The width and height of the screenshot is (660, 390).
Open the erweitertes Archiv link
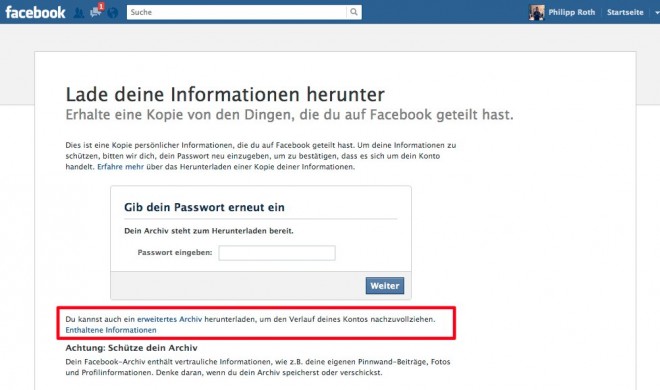(x=170, y=319)
